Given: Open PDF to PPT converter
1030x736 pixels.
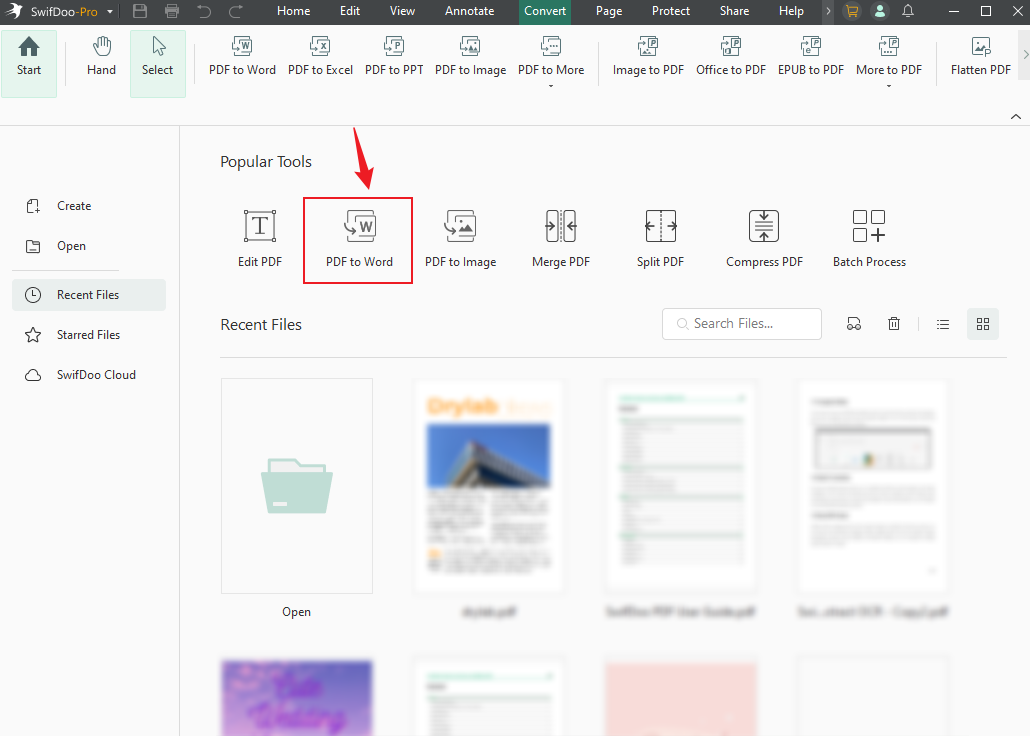Looking at the screenshot, I should (394, 58).
